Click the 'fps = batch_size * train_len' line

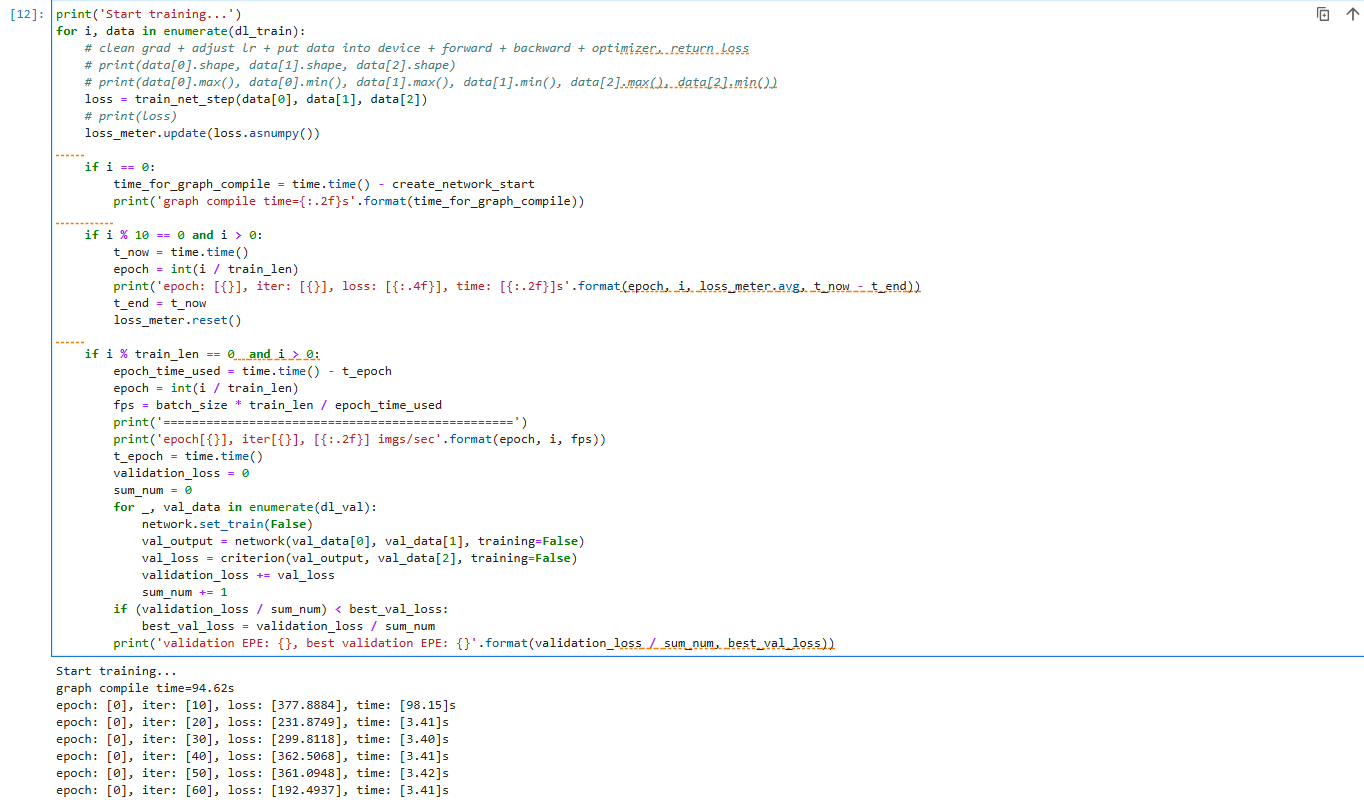click(x=277, y=405)
